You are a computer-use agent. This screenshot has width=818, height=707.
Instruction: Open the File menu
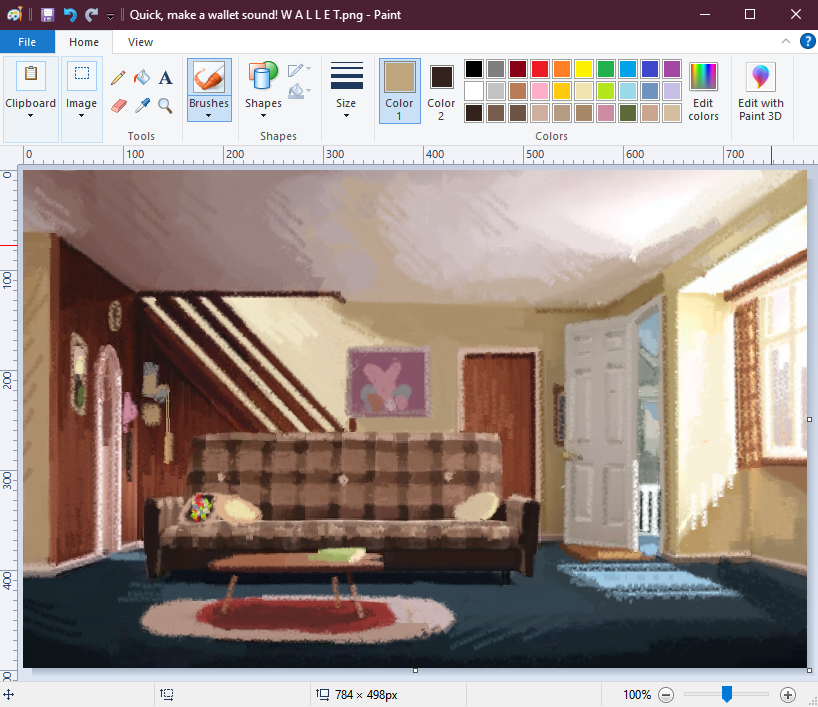(x=27, y=42)
